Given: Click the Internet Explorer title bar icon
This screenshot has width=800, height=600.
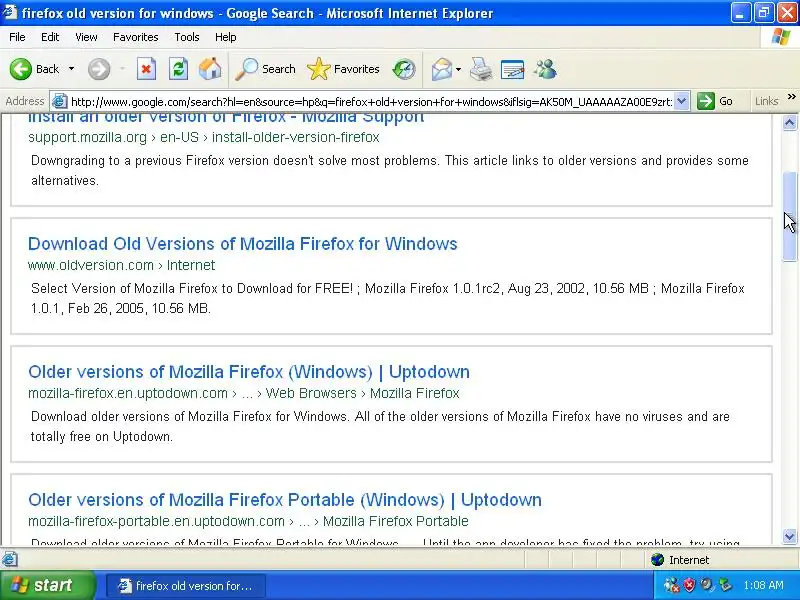Looking at the screenshot, I should [x=10, y=13].
